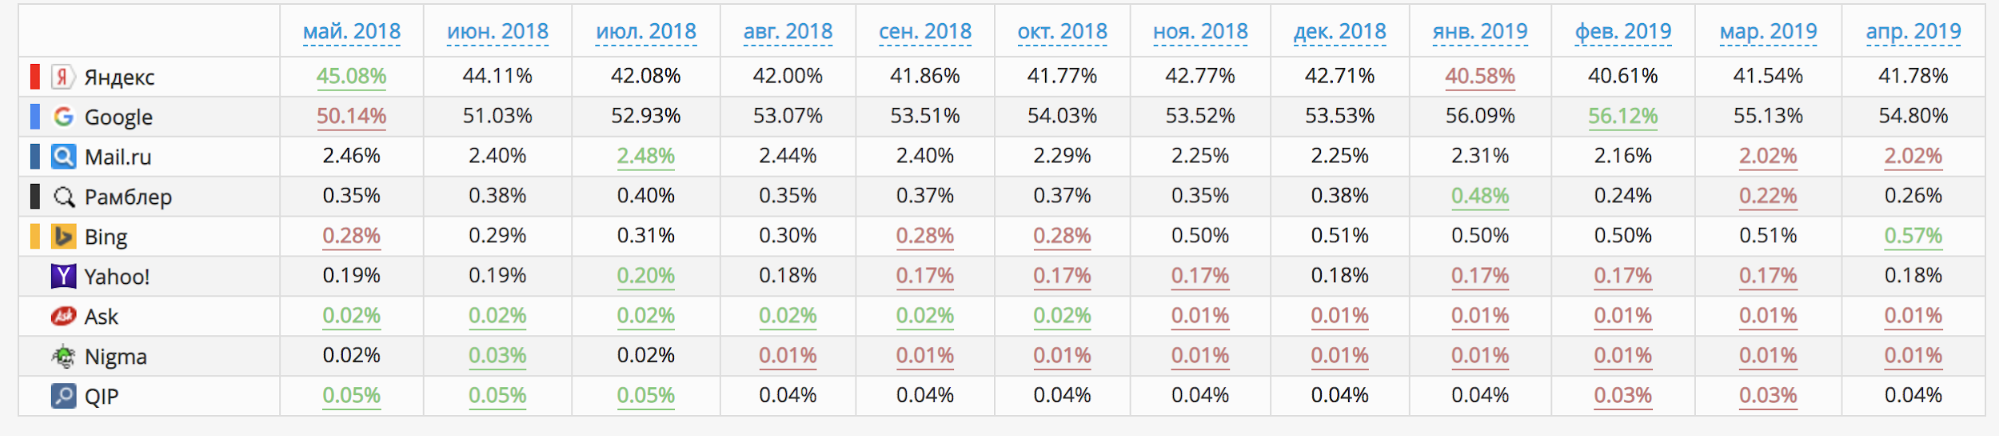The height and width of the screenshot is (436, 1999).
Task: Click the Mail.ru magnifier icon
Action: tap(63, 157)
